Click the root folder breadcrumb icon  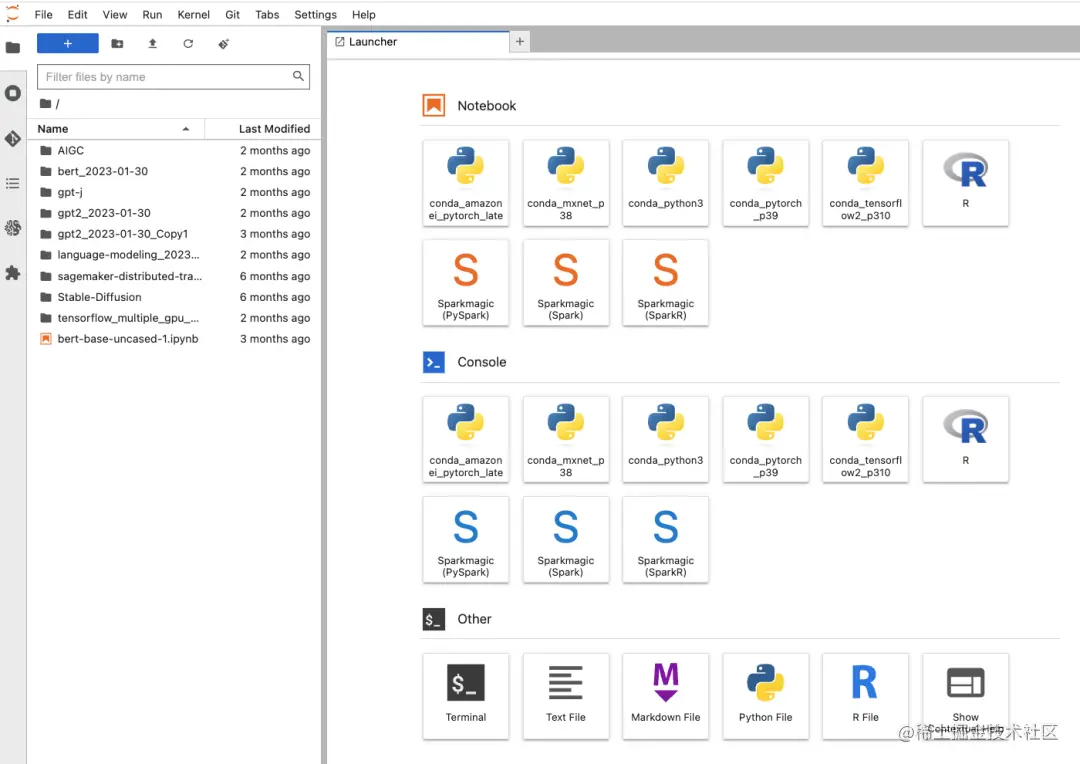coord(45,104)
